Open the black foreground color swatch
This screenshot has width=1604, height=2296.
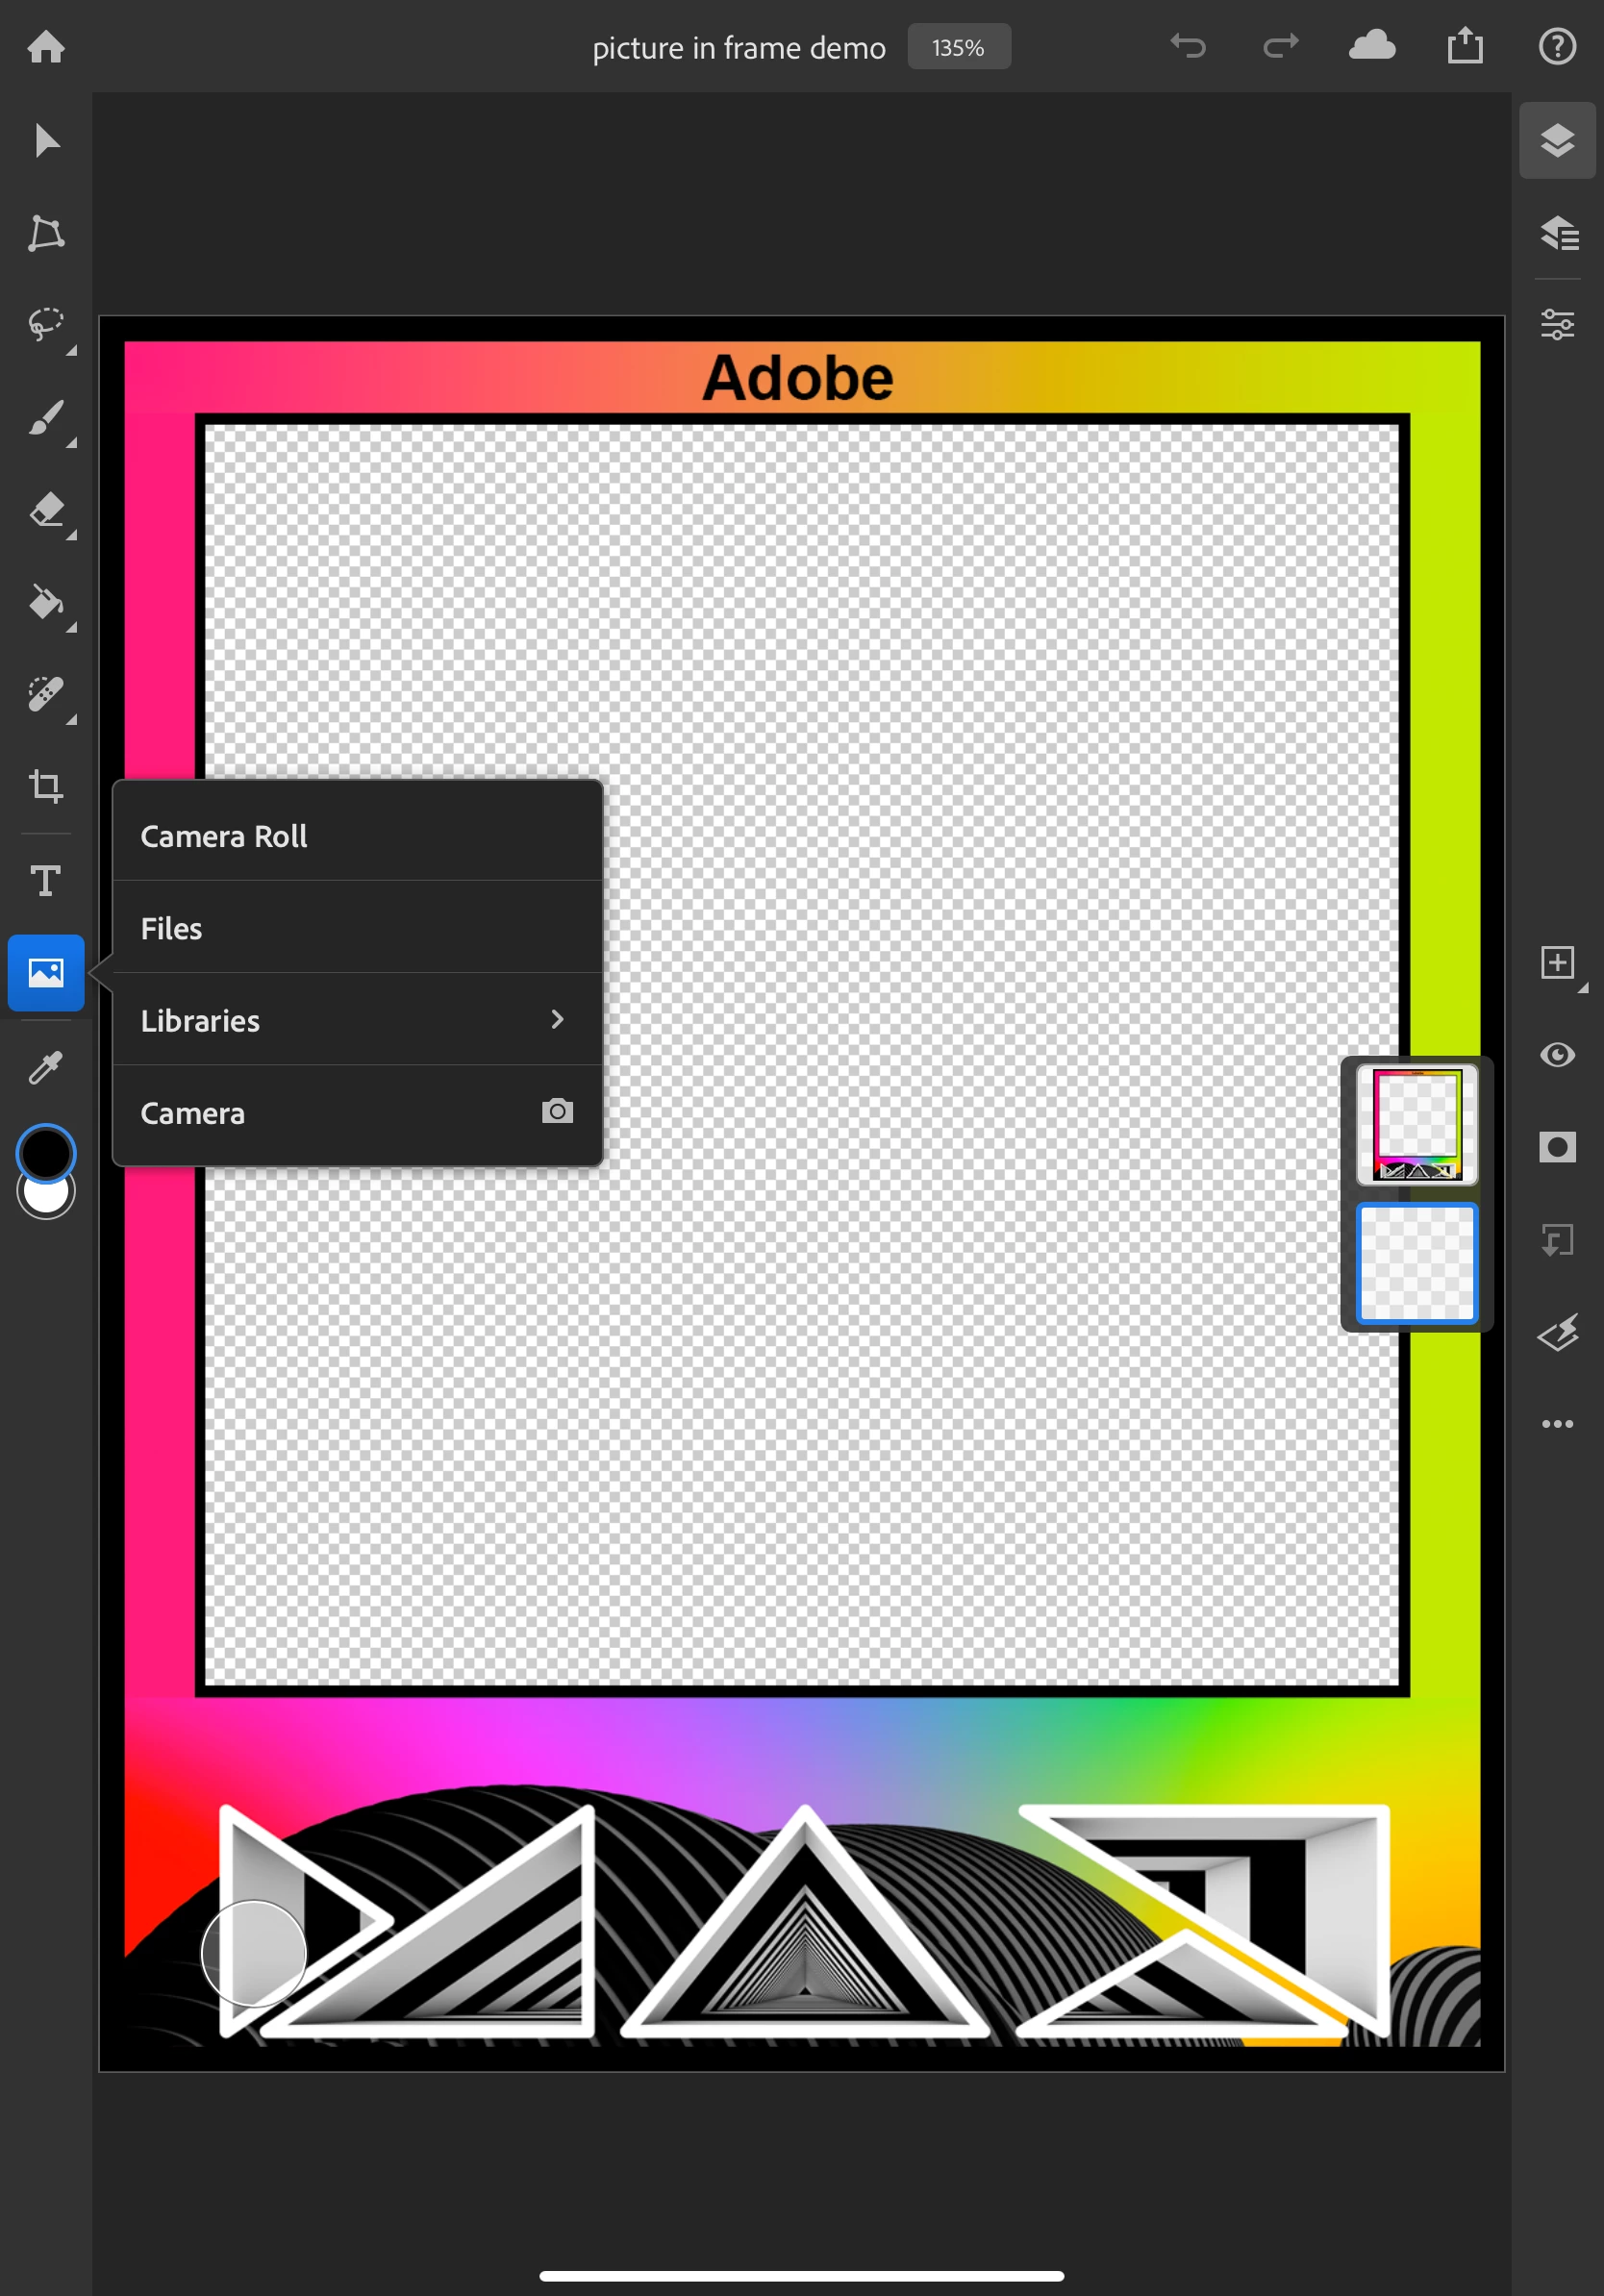coord(46,1153)
